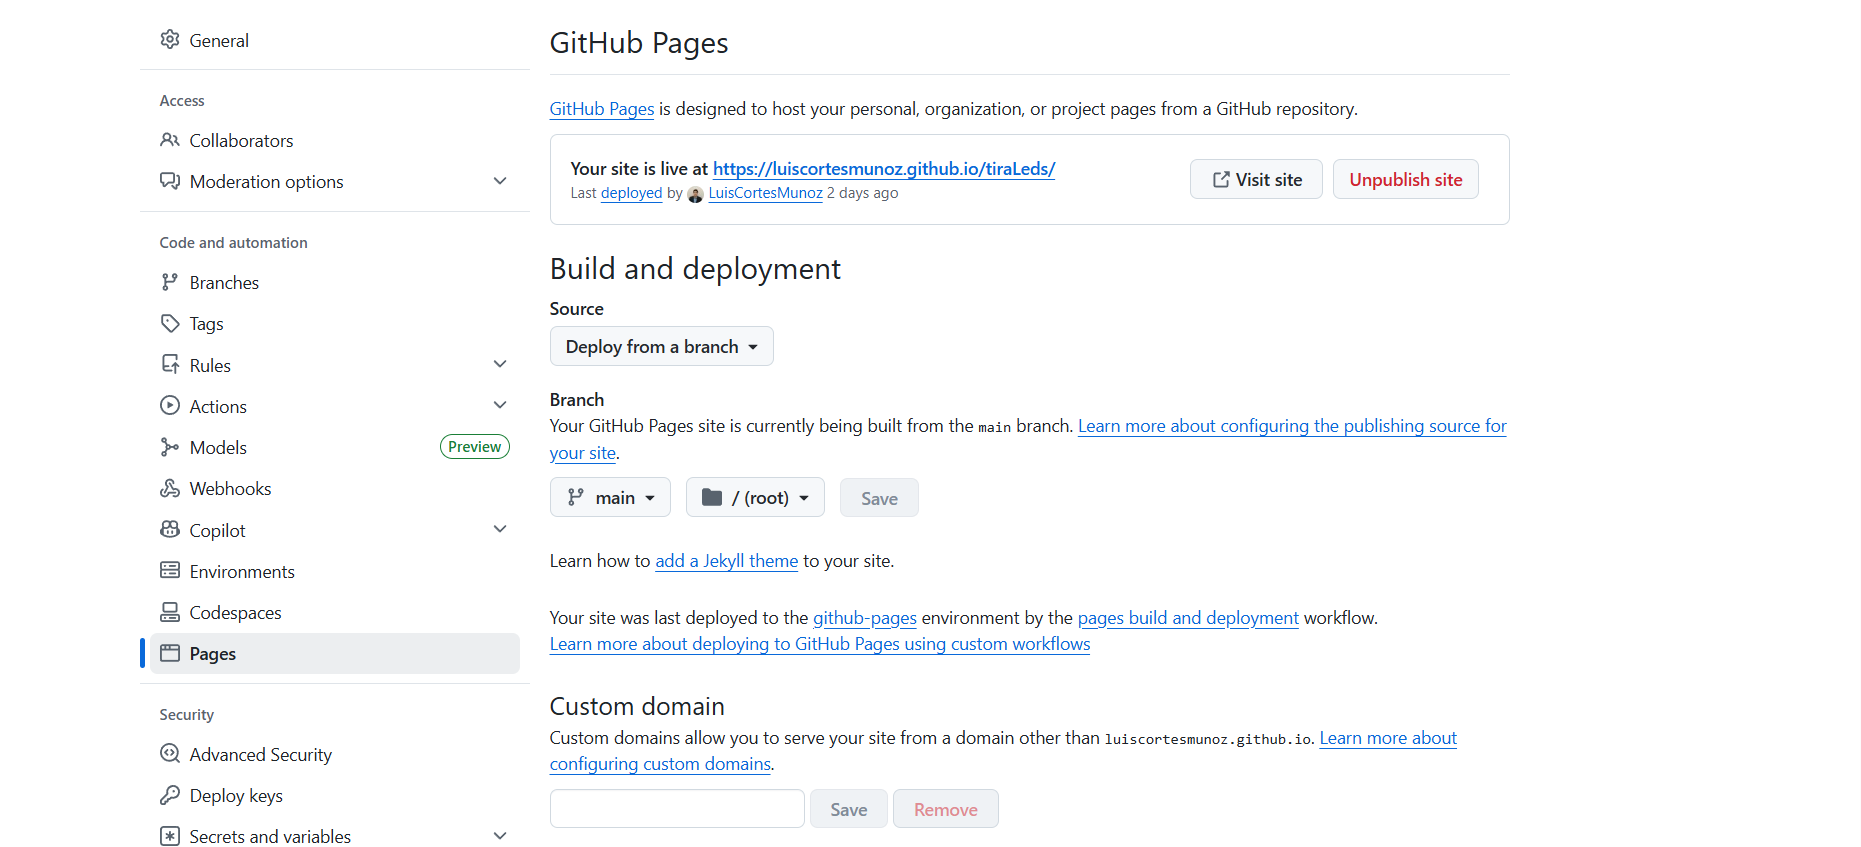1861x847 pixels.
Task: Click the Actions play icon
Action: [170, 406]
